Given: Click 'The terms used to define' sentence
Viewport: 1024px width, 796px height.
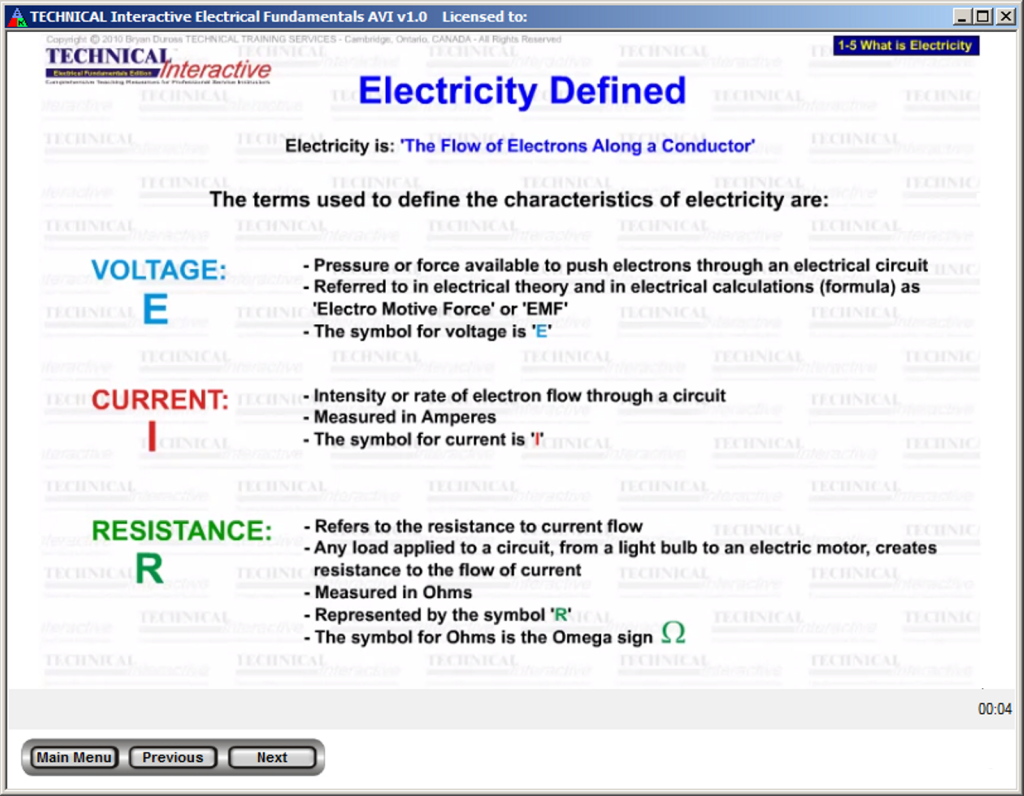Looking at the screenshot, I should [519, 199].
